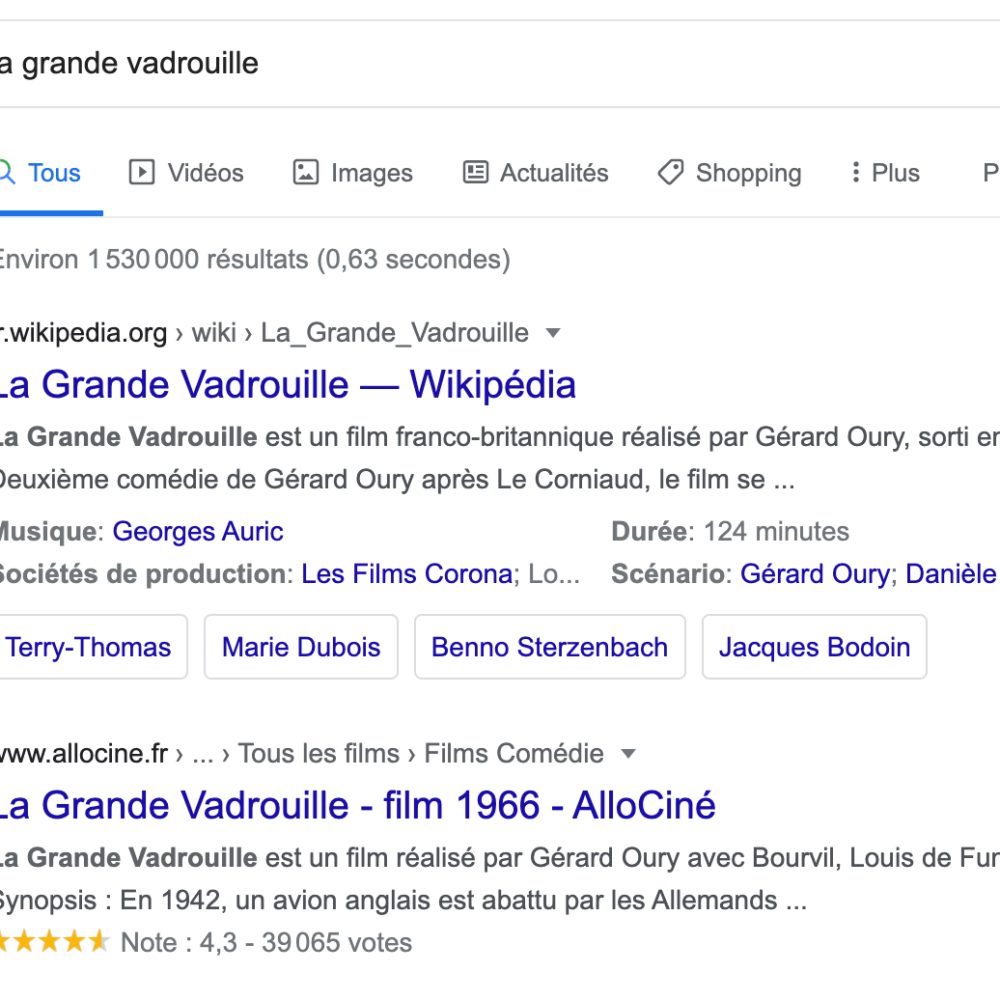This screenshot has width=1000, height=1000.
Task: Click the Marie Dubois chip
Action: point(301,647)
